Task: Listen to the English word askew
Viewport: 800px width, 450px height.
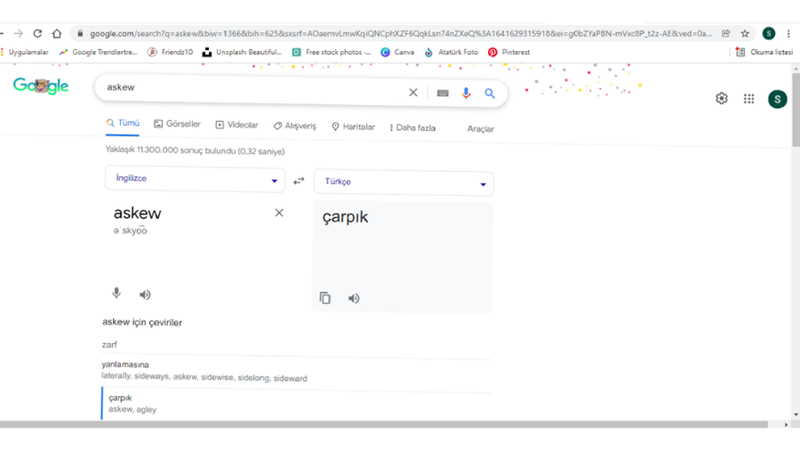Action: (145, 295)
